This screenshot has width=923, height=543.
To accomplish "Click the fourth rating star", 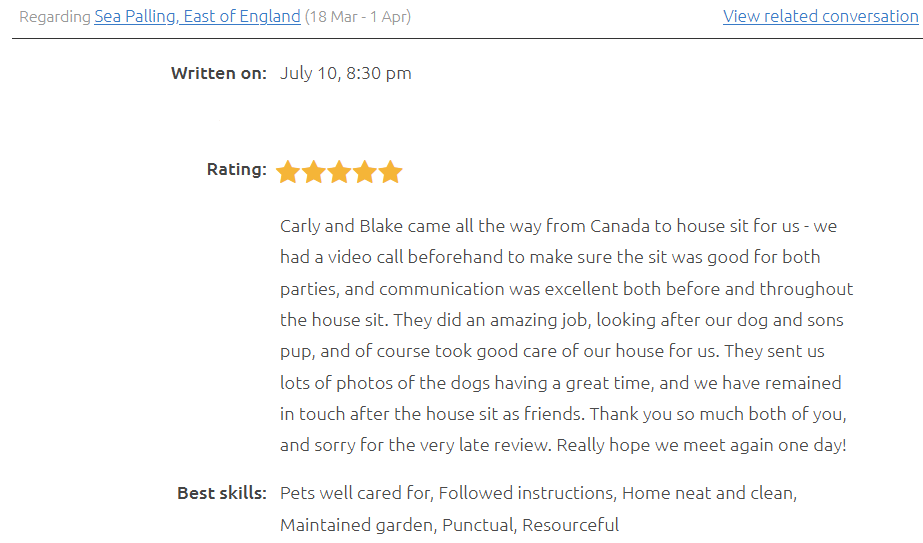I will [x=365, y=172].
